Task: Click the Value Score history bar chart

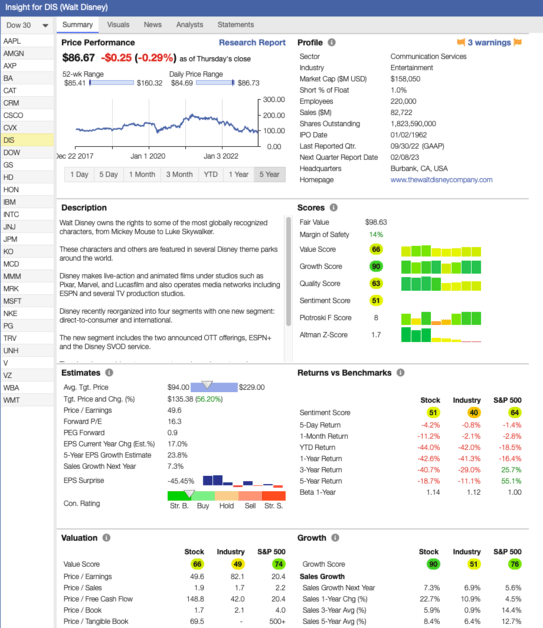Action: point(441,251)
